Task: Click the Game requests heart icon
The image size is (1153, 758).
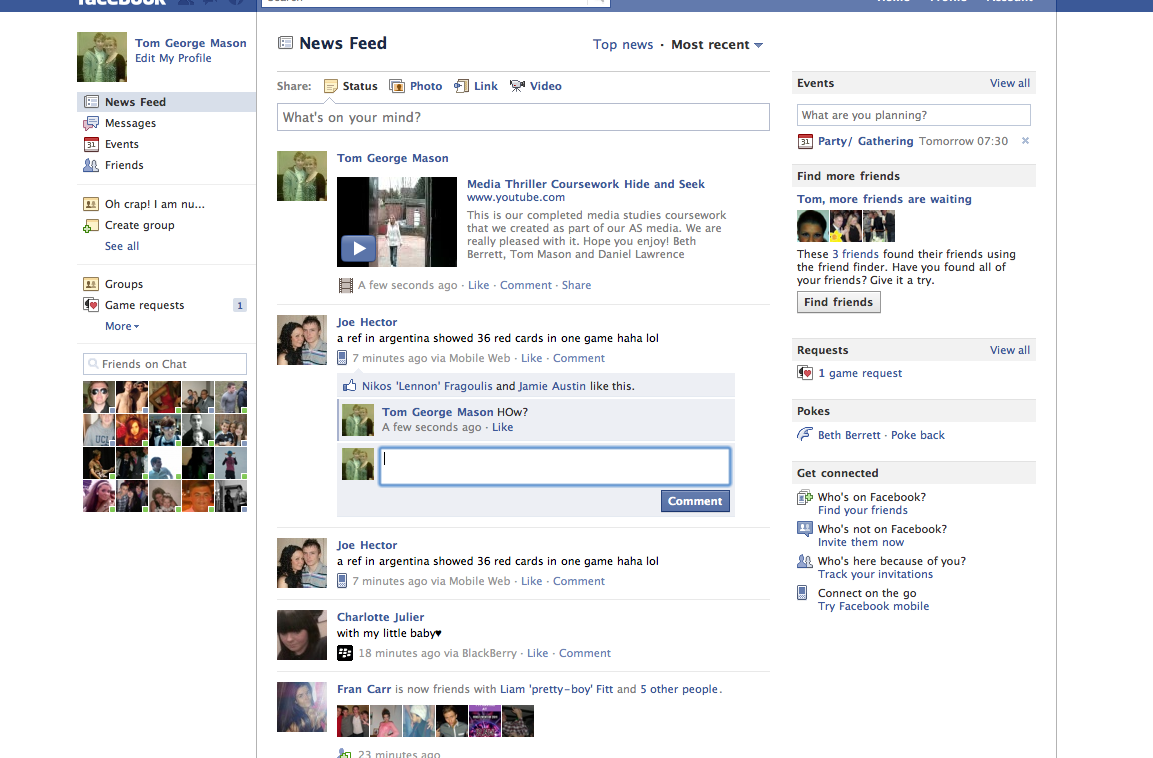Action: [91, 305]
